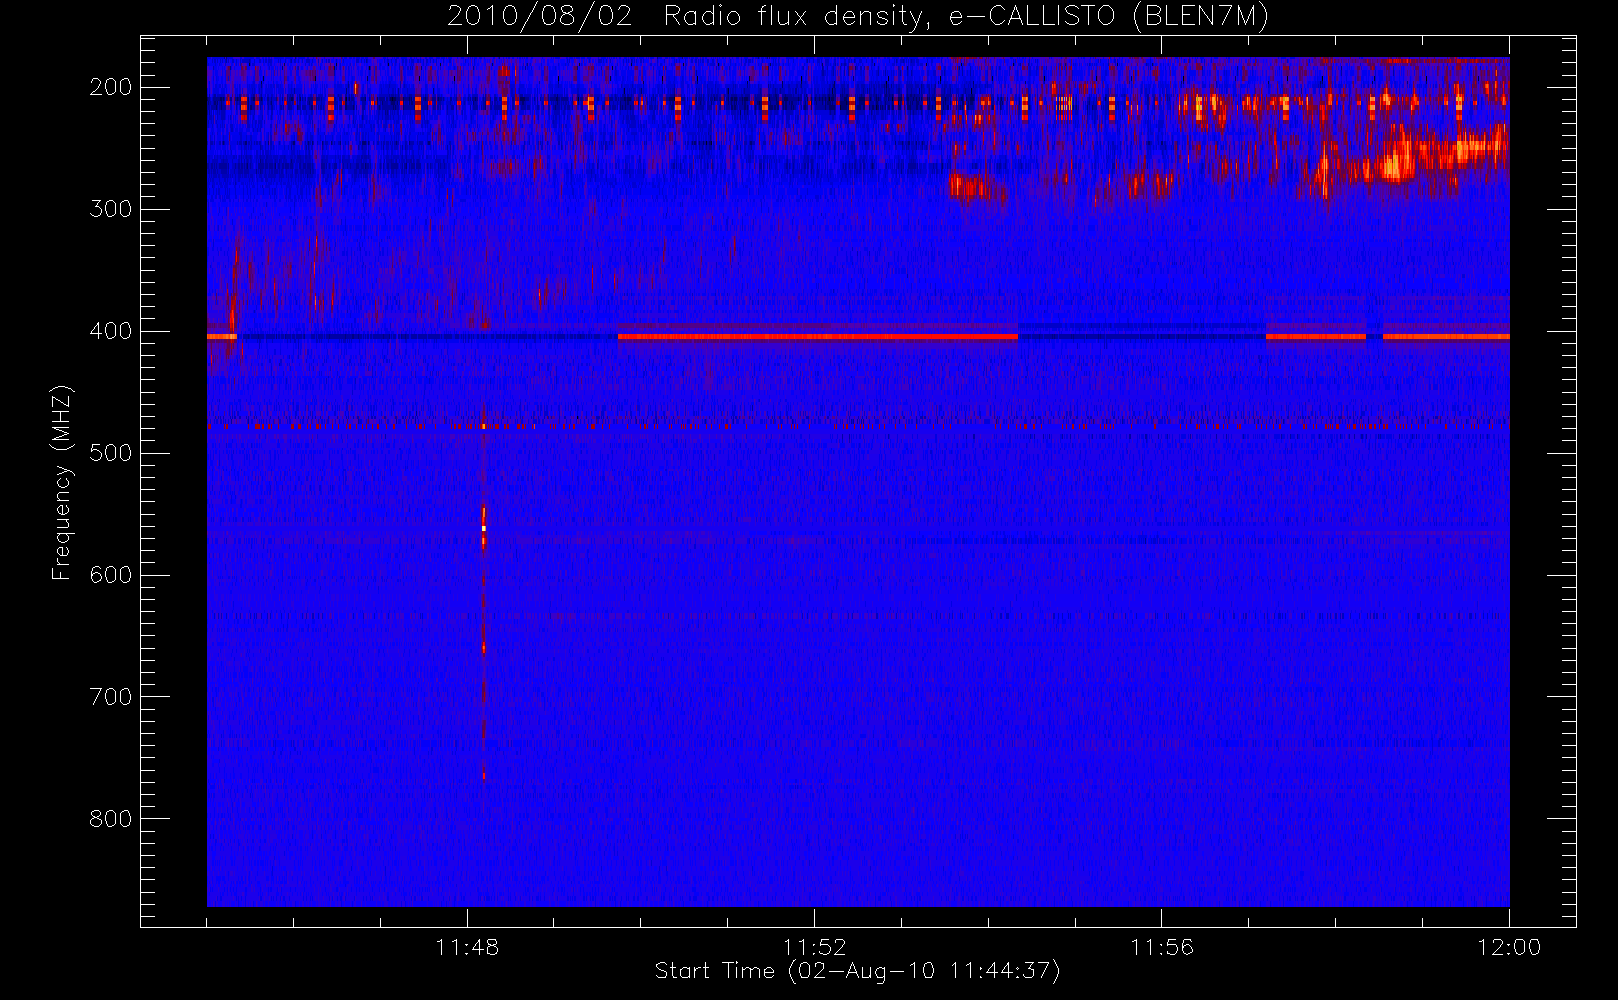The width and height of the screenshot is (1618, 1000).
Task: Select the 200 frequency tick label
Action: coord(111,87)
